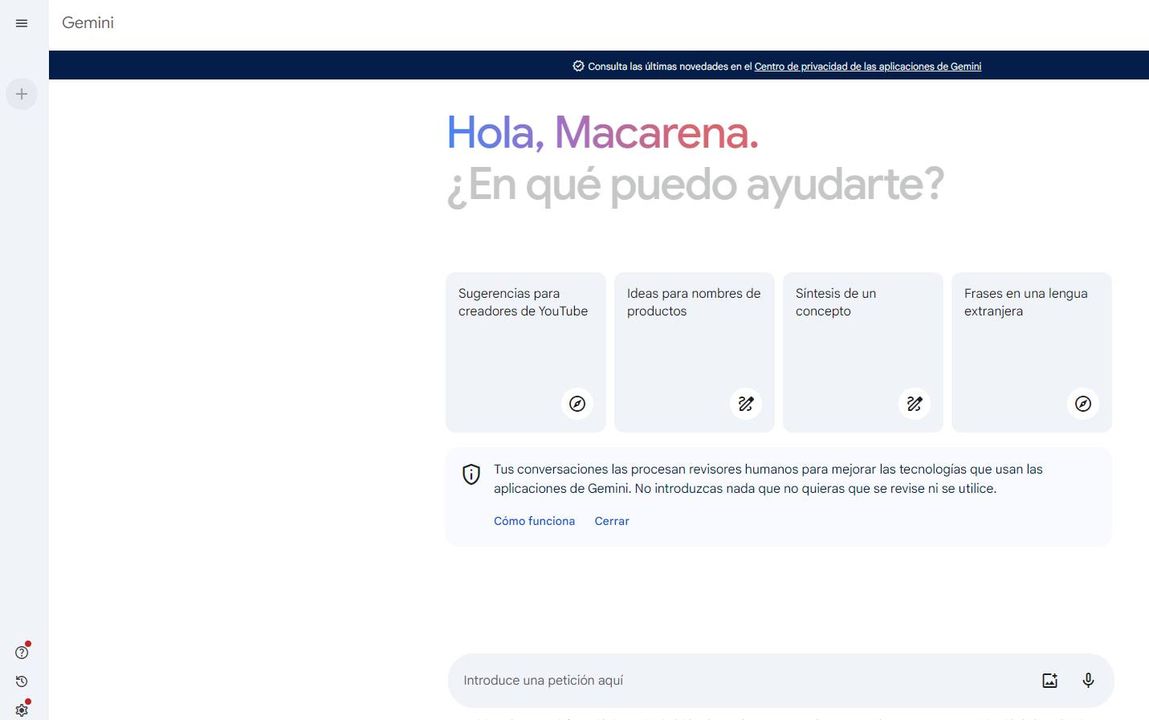Open the hamburger main menu

point(21,23)
